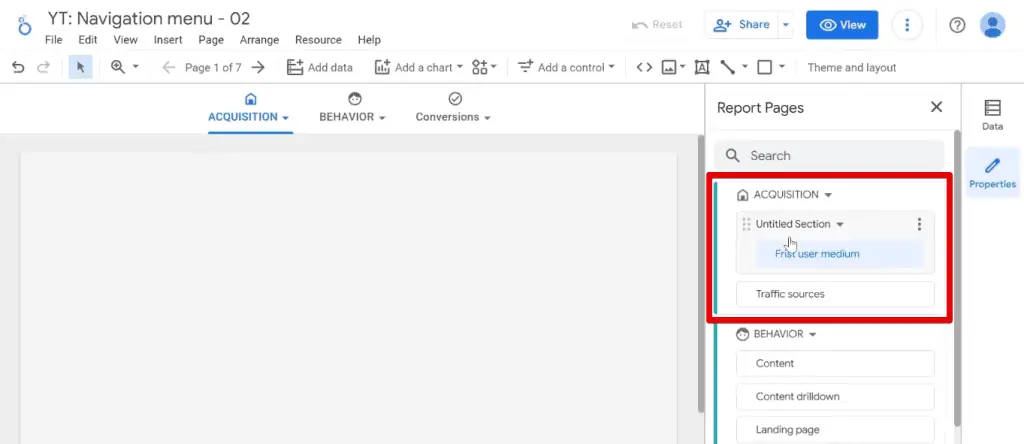Insert URL embed code icon

(645, 67)
